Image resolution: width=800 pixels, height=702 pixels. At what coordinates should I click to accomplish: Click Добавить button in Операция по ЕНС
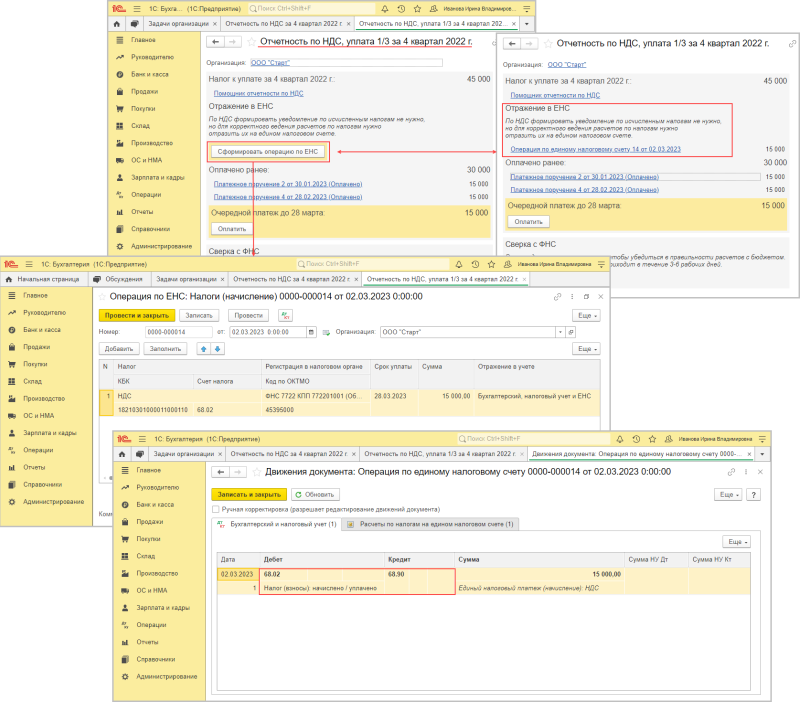pyautogui.click(x=119, y=349)
